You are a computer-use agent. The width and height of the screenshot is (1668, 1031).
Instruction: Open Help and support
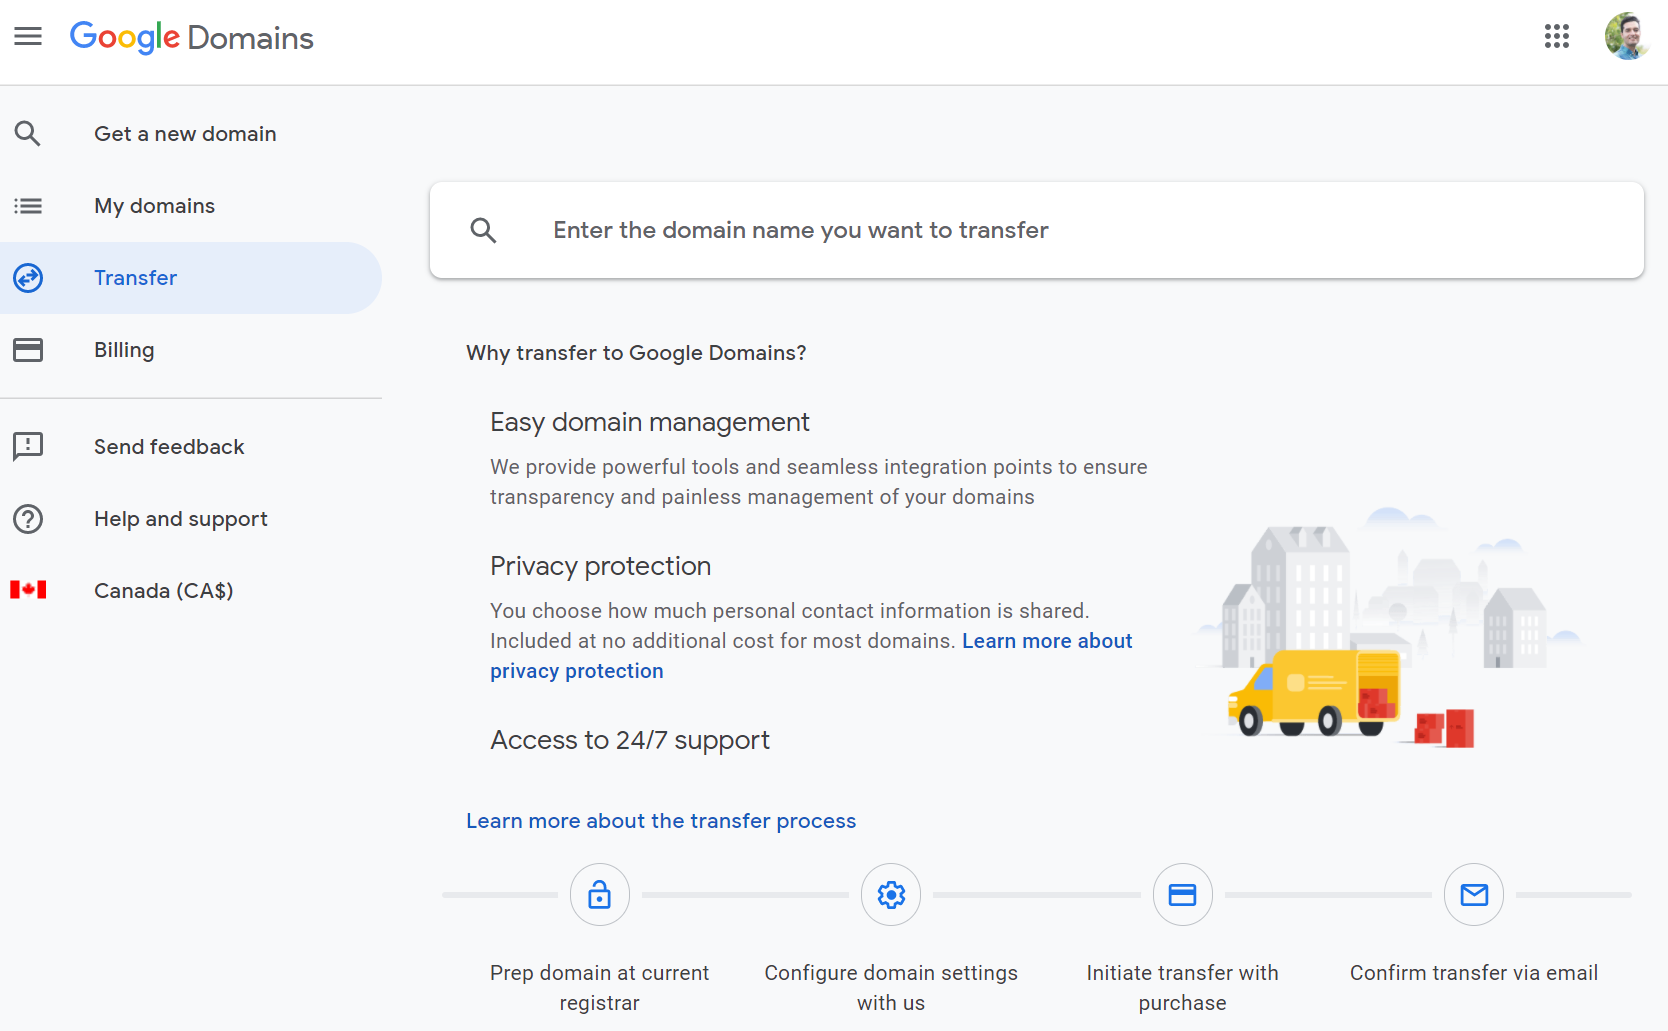click(x=180, y=519)
